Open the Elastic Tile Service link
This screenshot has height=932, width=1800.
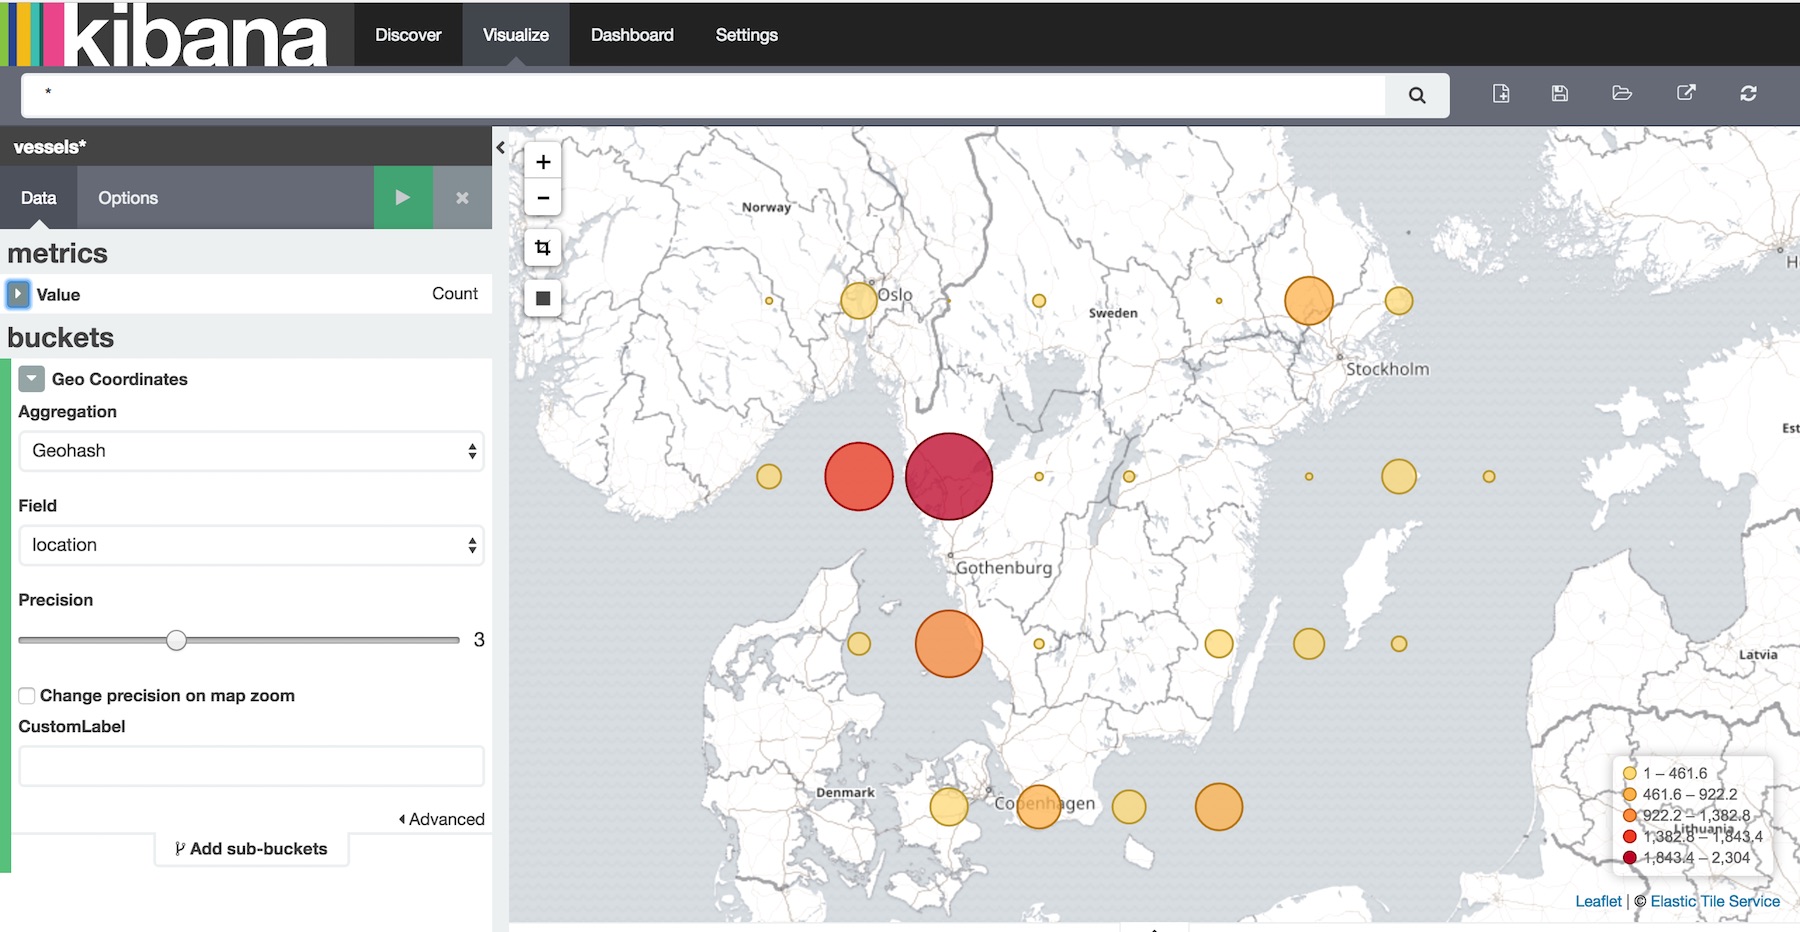coord(1715,901)
